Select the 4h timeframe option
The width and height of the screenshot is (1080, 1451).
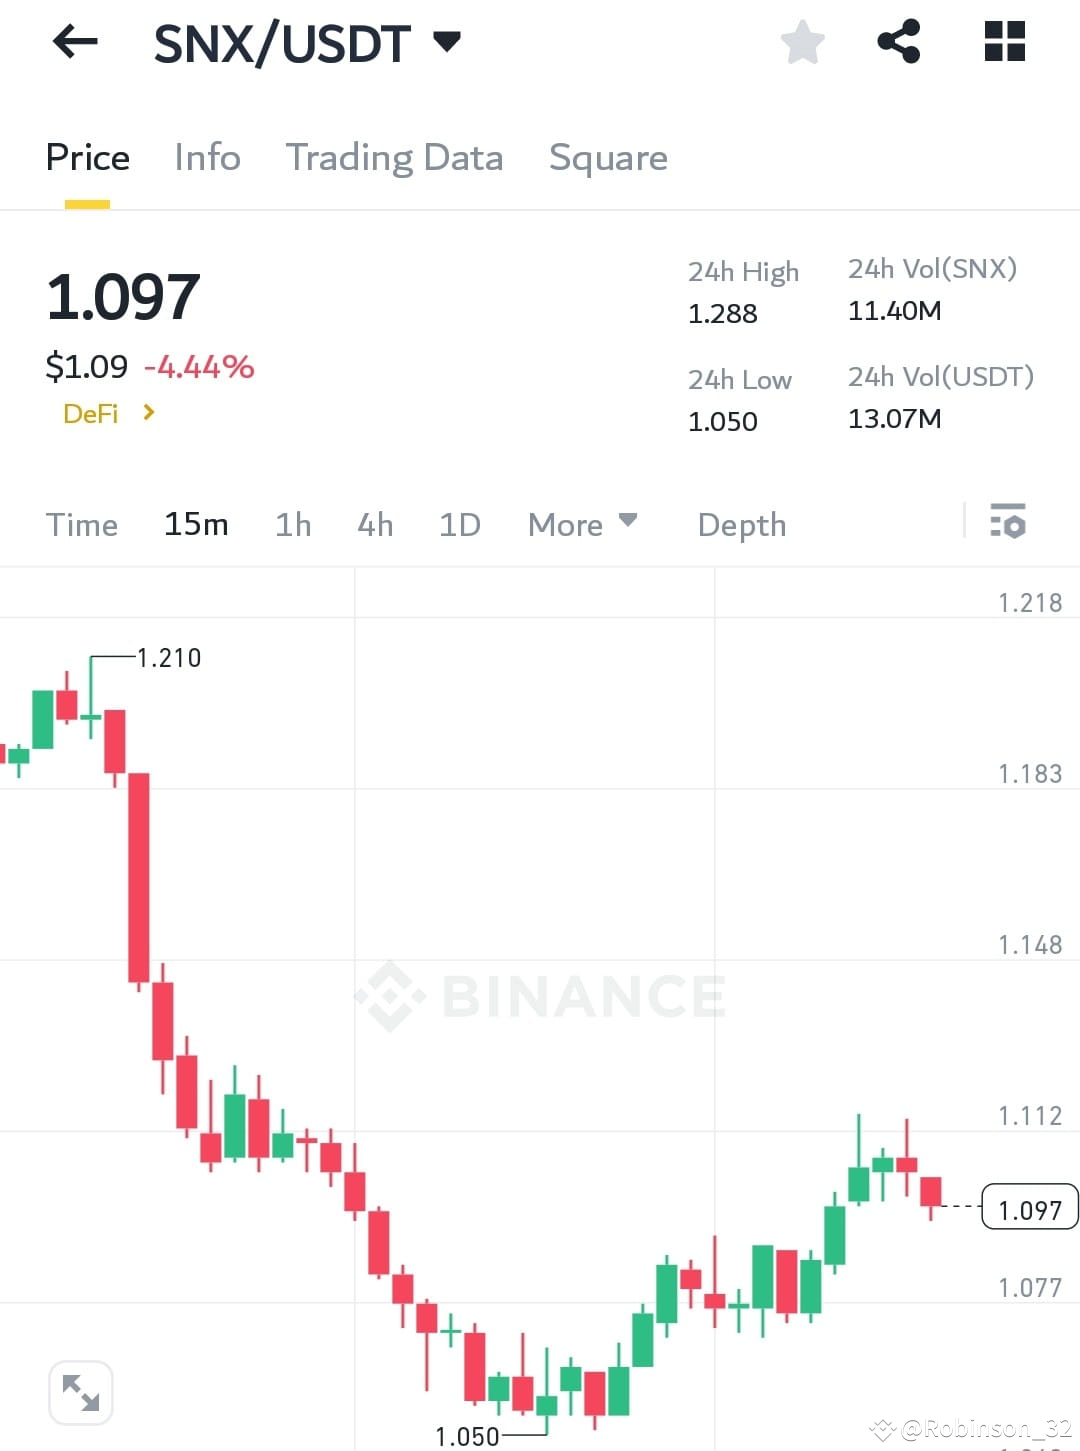(374, 524)
